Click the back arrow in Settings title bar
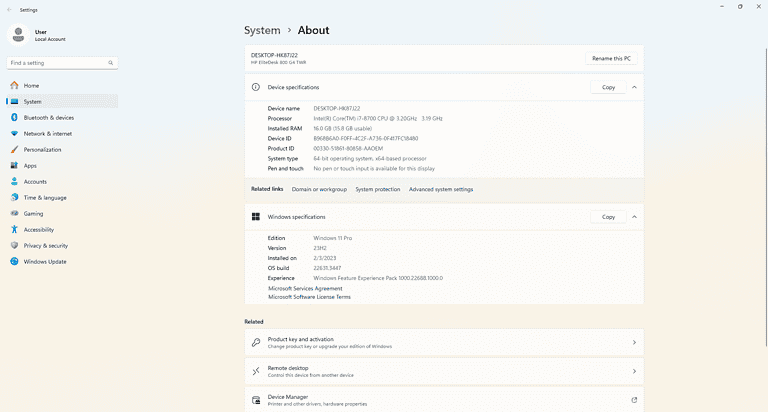Image resolution: width=768 pixels, height=412 pixels. [x=9, y=10]
